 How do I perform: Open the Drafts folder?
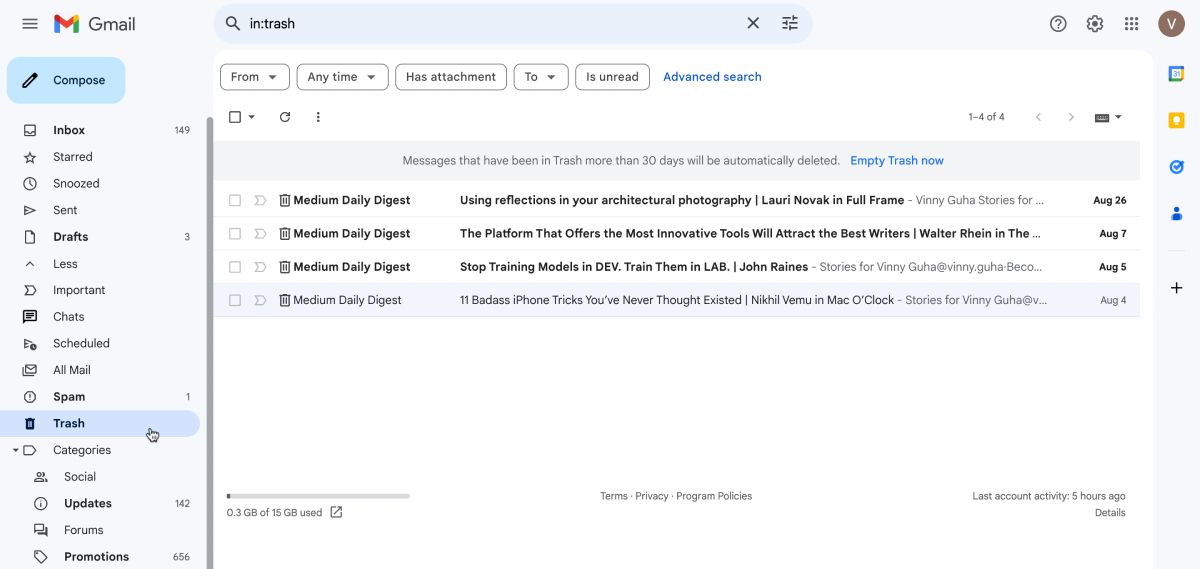(70, 237)
